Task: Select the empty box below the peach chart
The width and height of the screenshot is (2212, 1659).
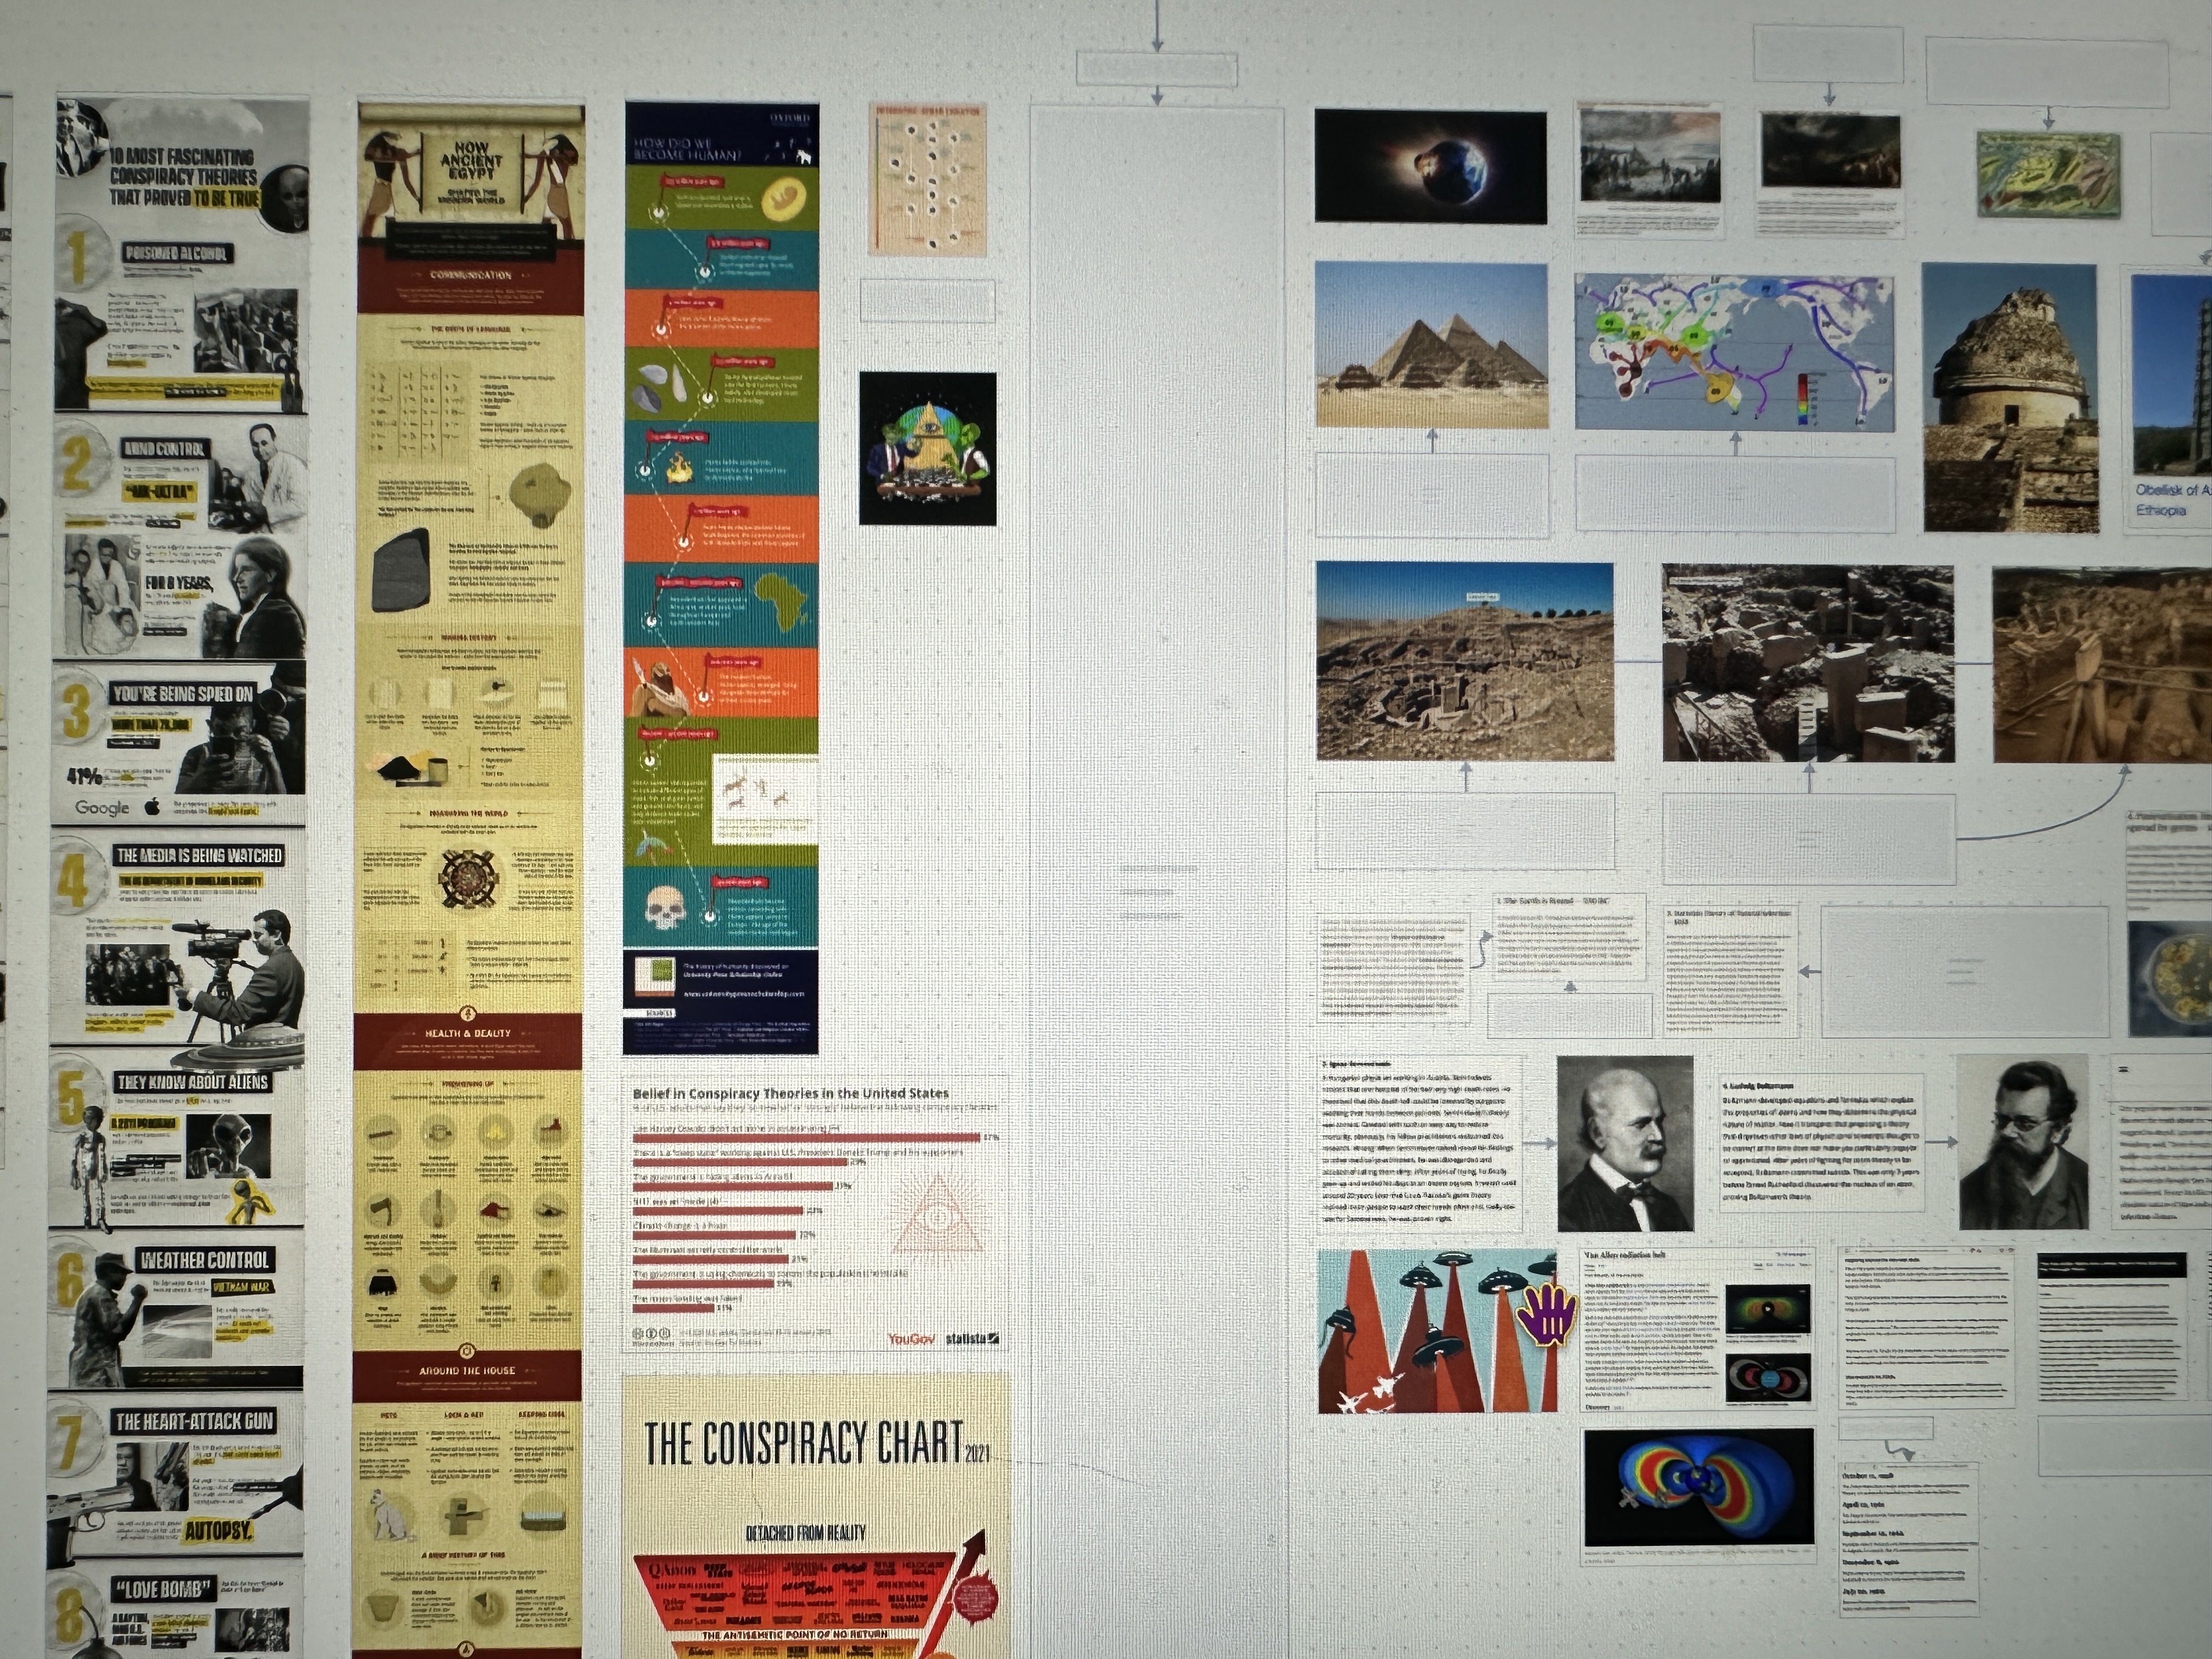Action: [928, 300]
